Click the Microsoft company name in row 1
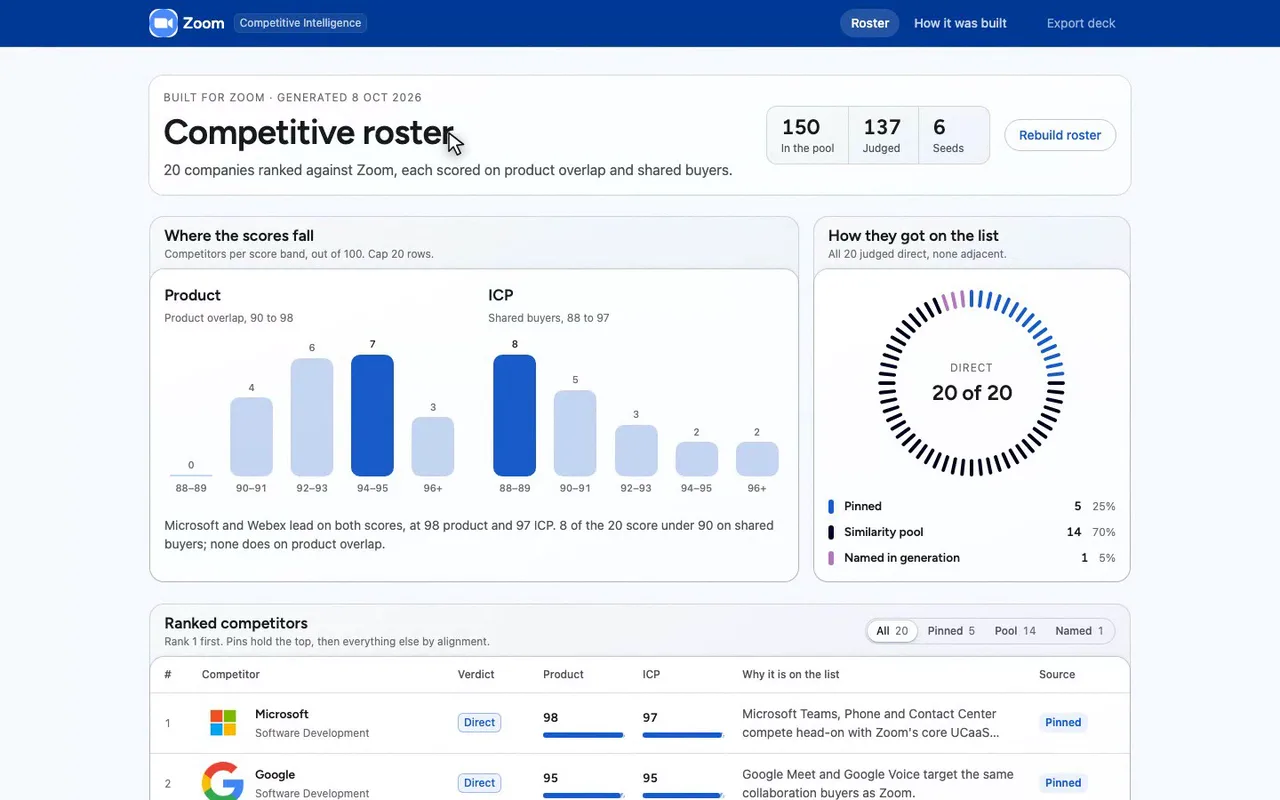This screenshot has height=800, width=1280. click(x=282, y=714)
